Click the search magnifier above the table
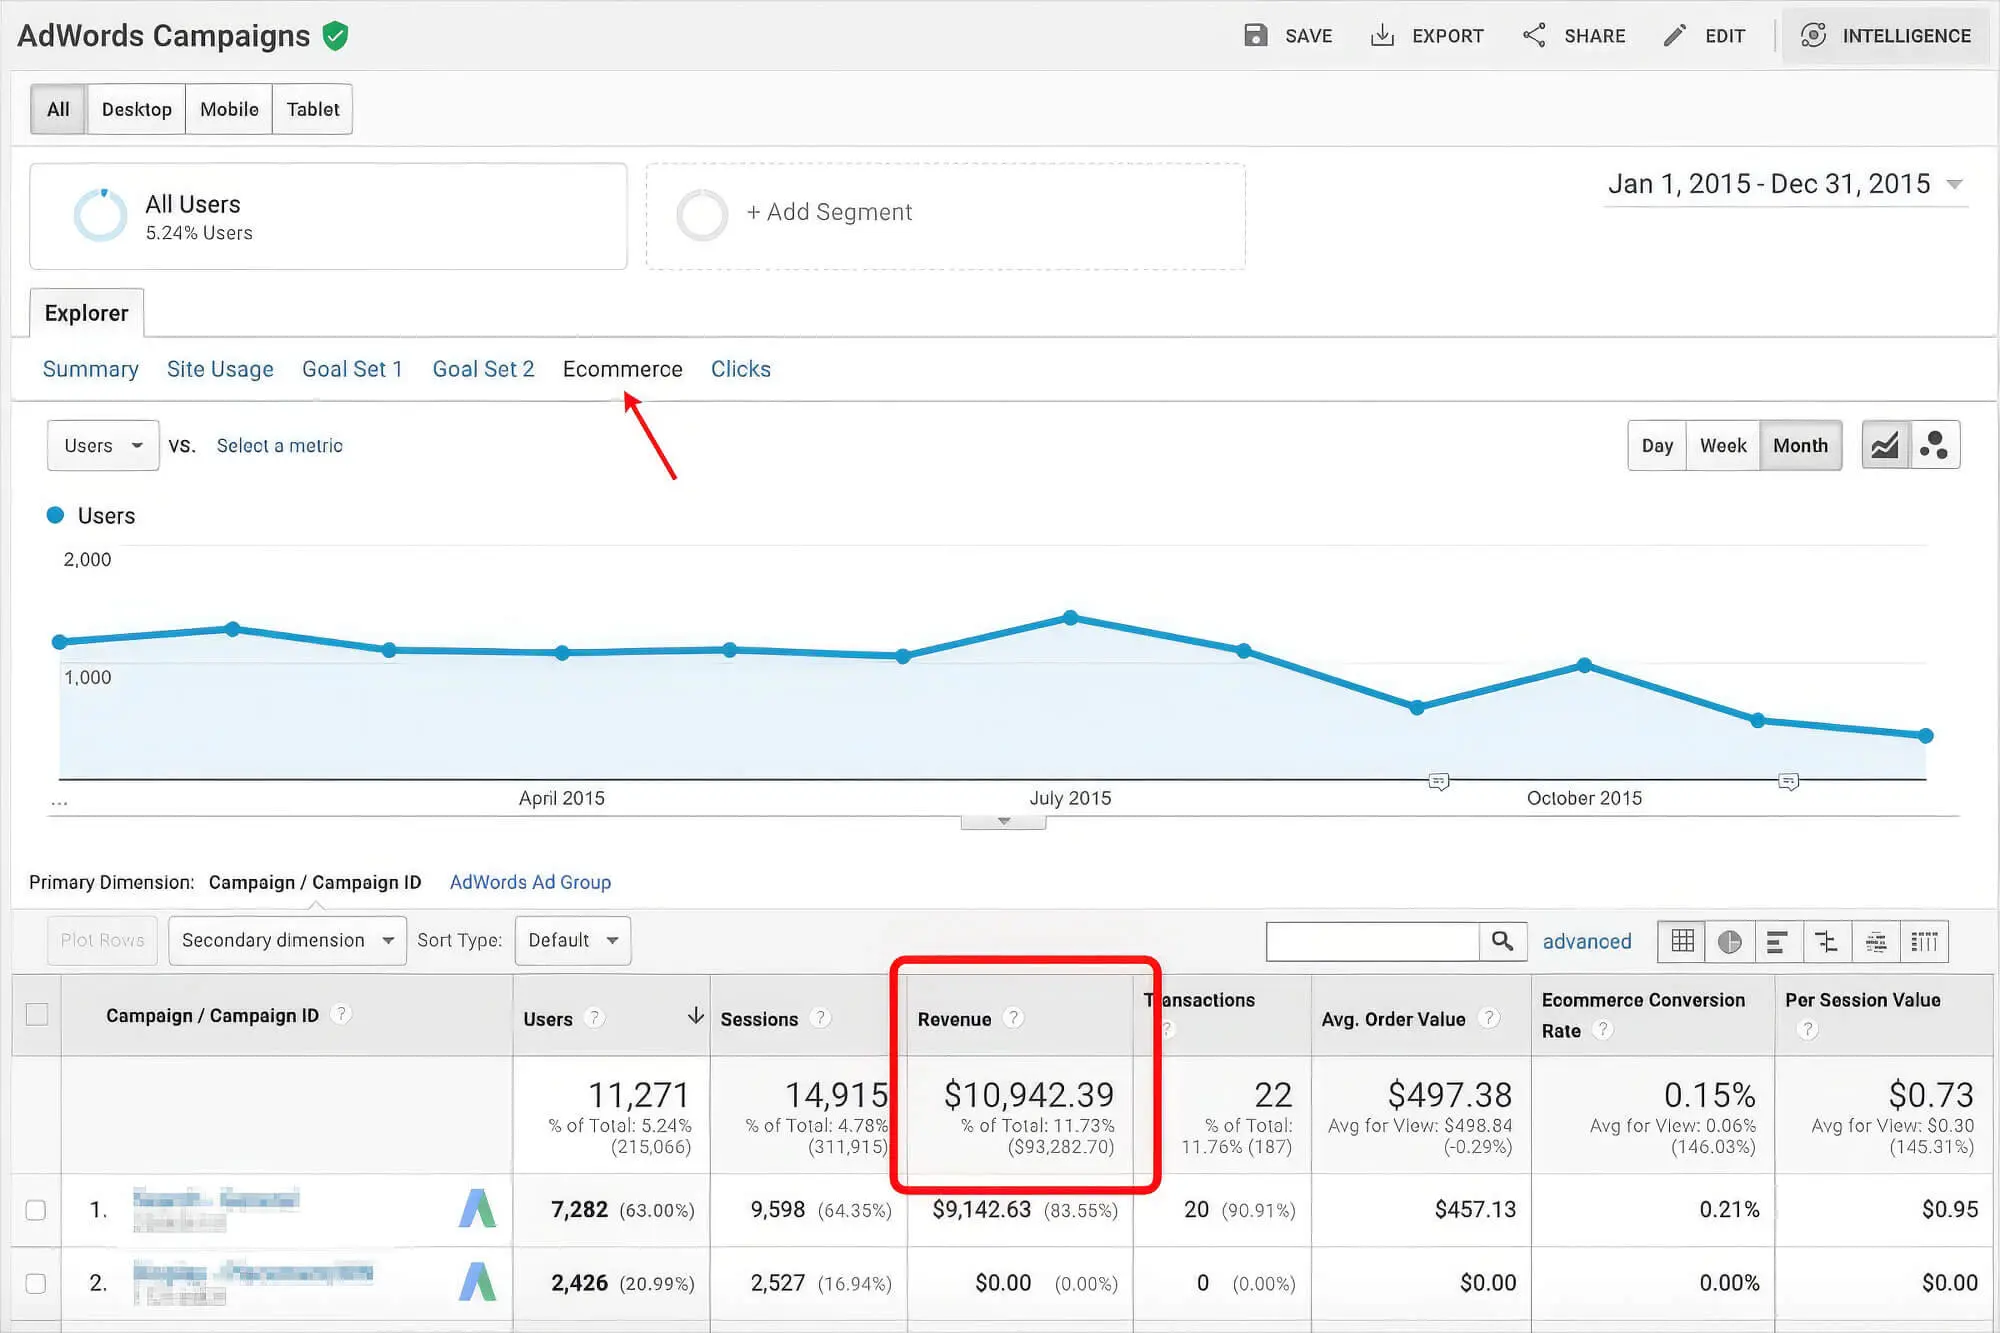The image size is (2000, 1333). [x=1503, y=941]
